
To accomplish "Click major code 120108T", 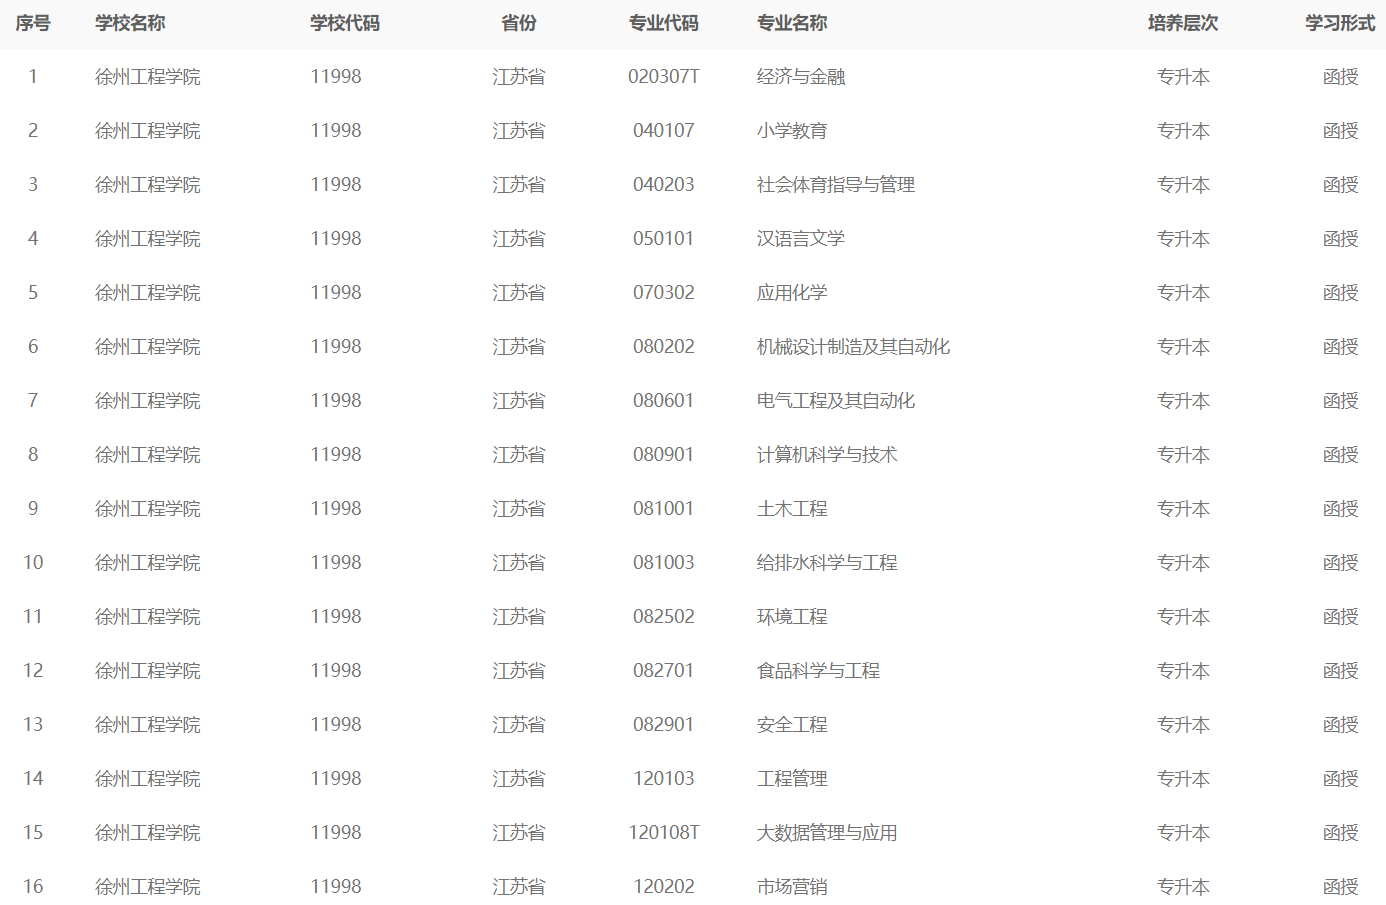I will pos(664,833).
